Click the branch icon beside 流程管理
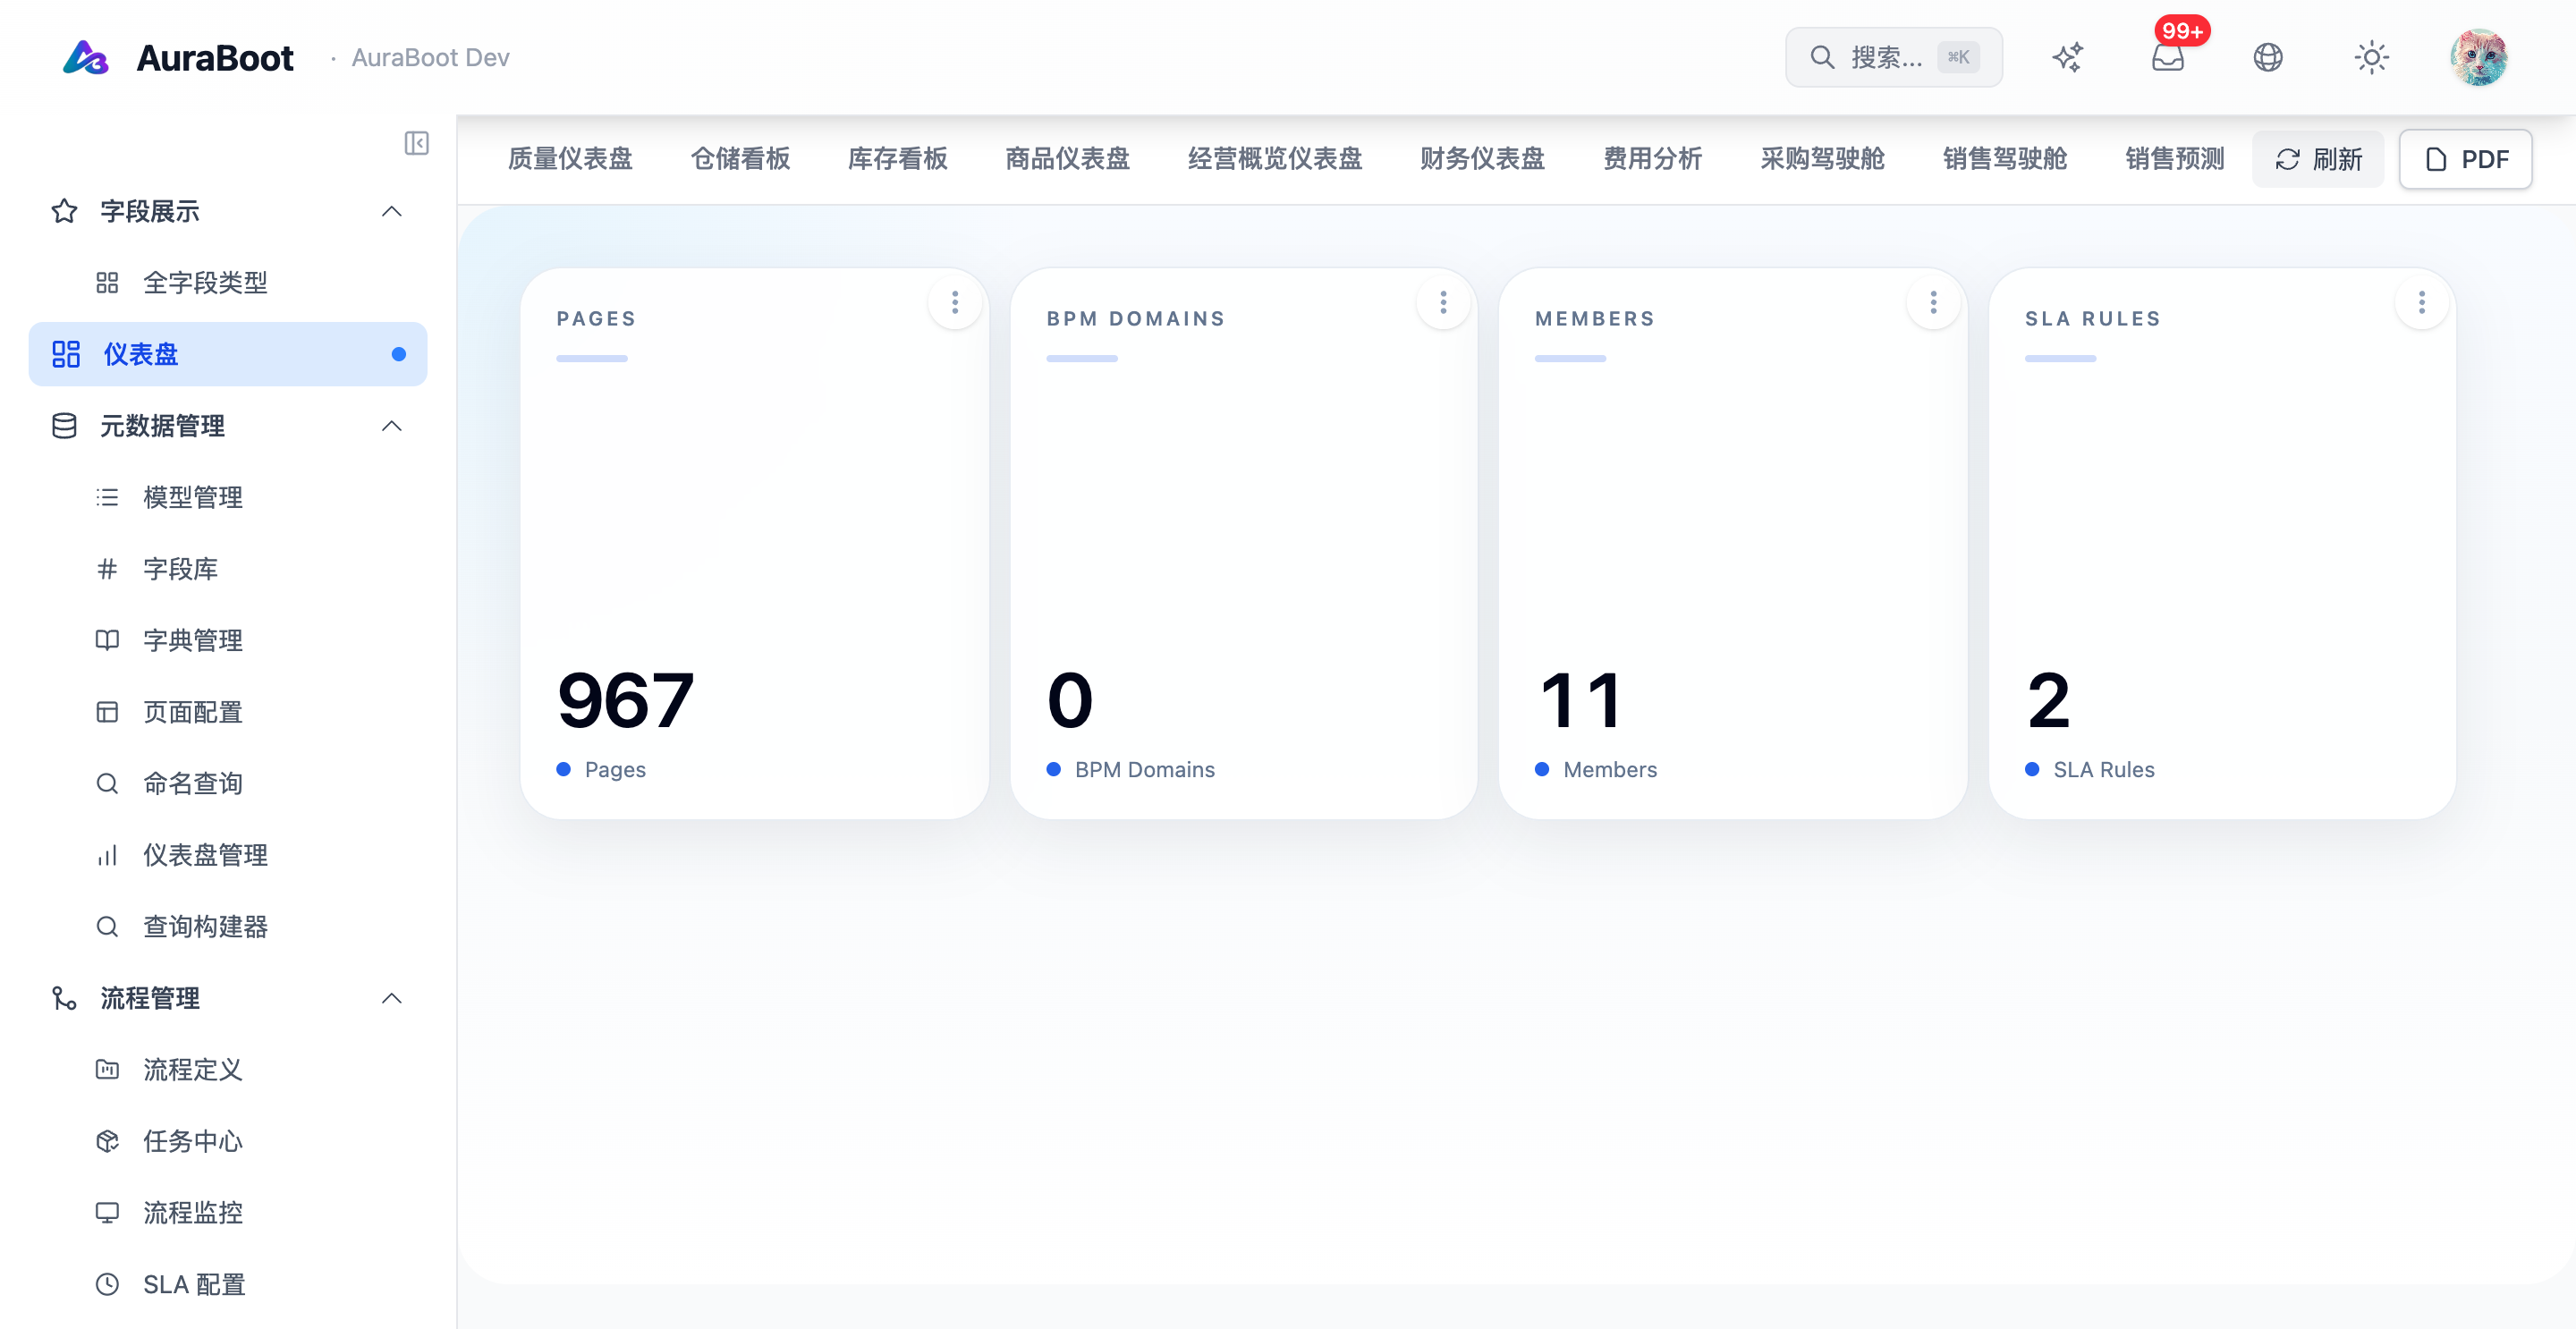Viewport: 2576px width, 1329px height. (64, 998)
